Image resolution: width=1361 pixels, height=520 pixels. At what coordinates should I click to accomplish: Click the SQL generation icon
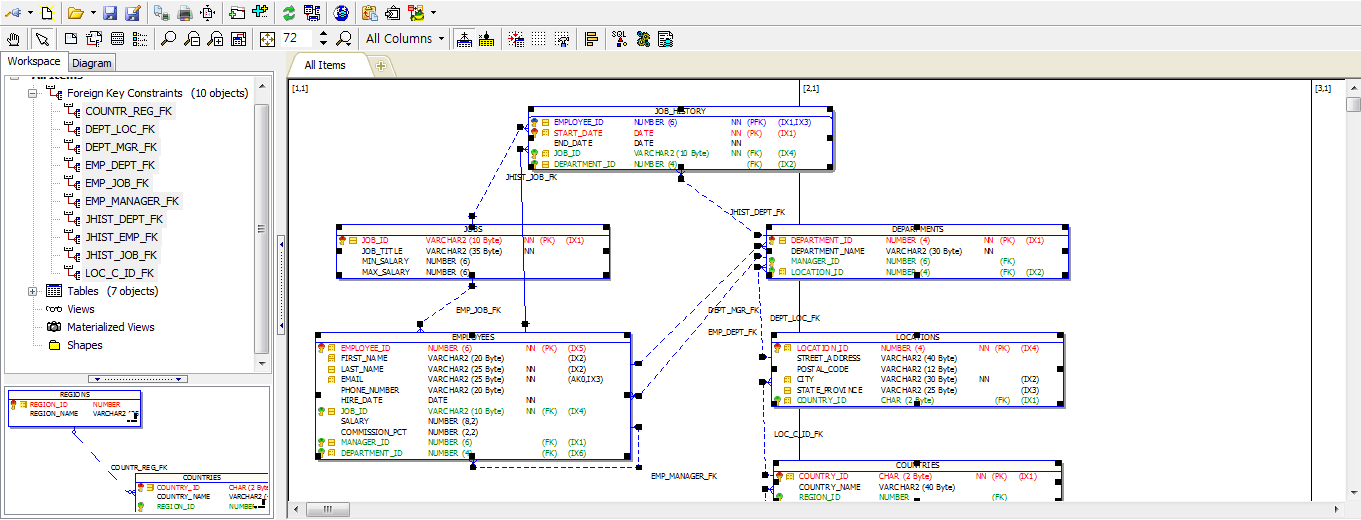point(619,39)
